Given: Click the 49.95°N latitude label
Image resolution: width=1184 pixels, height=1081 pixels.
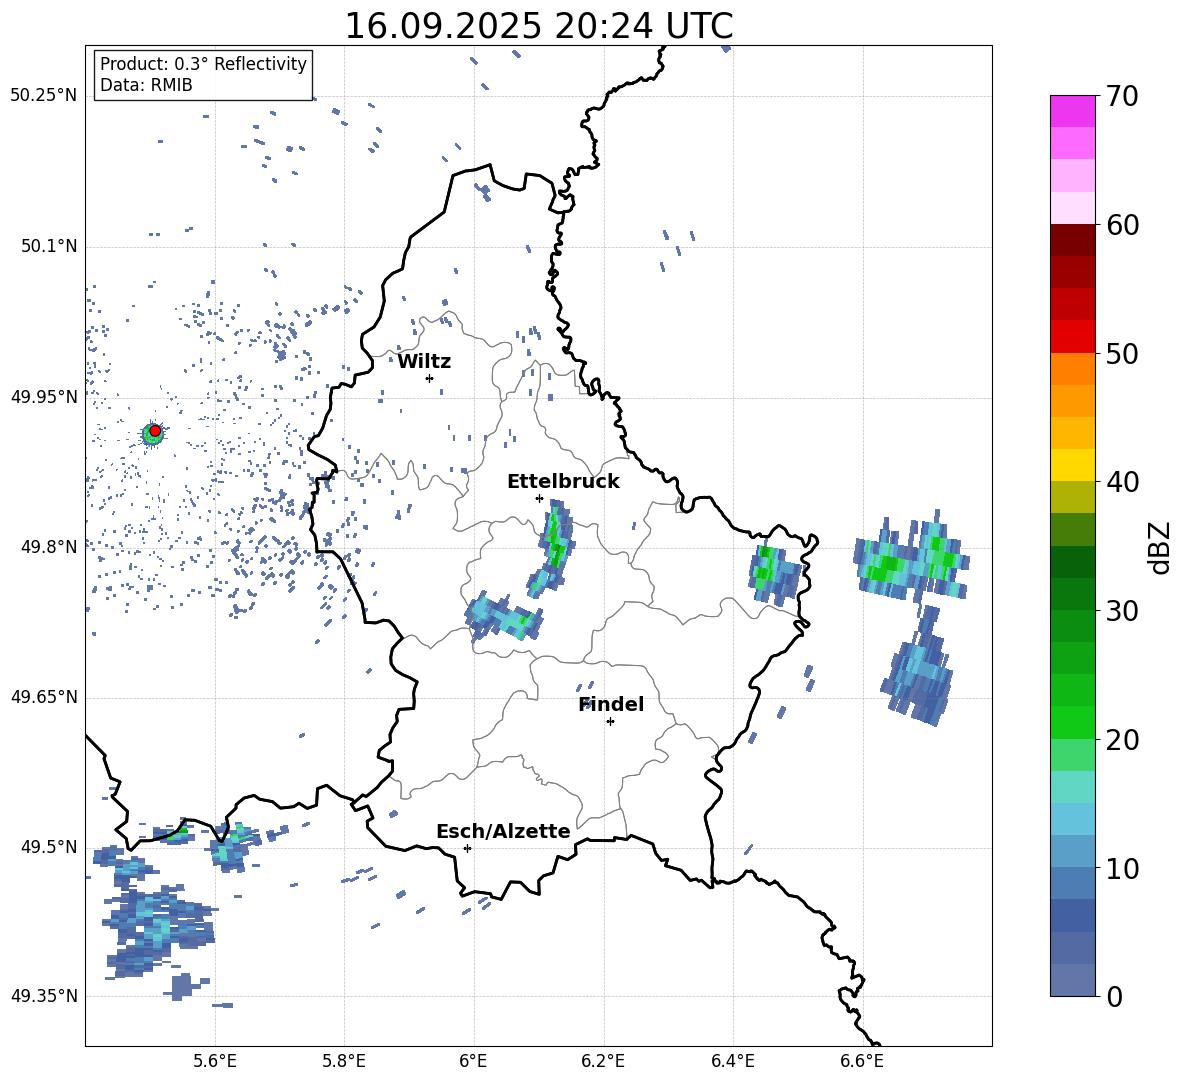Looking at the screenshot, I should pos(44,396).
